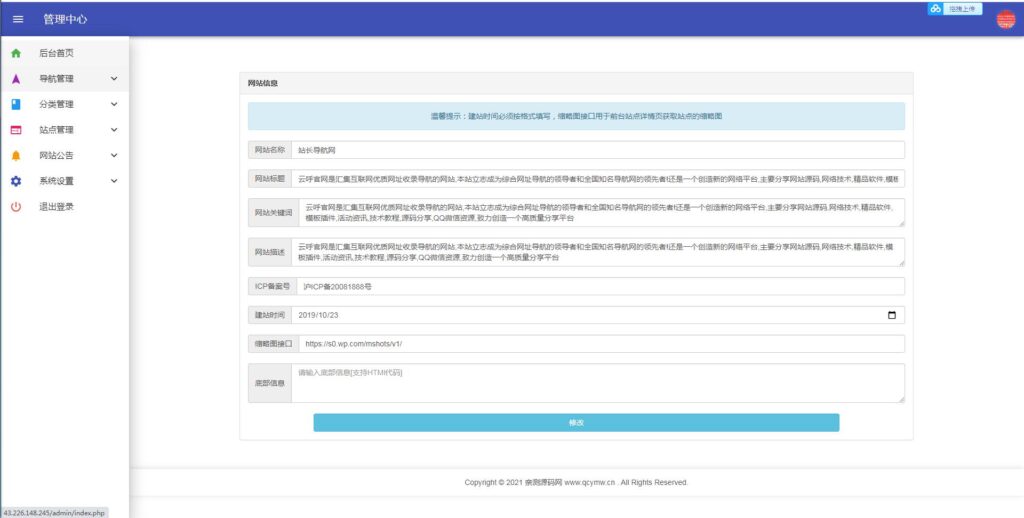
Task: Click the 建站时间 date value 2019/10/23
Action: point(318,315)
